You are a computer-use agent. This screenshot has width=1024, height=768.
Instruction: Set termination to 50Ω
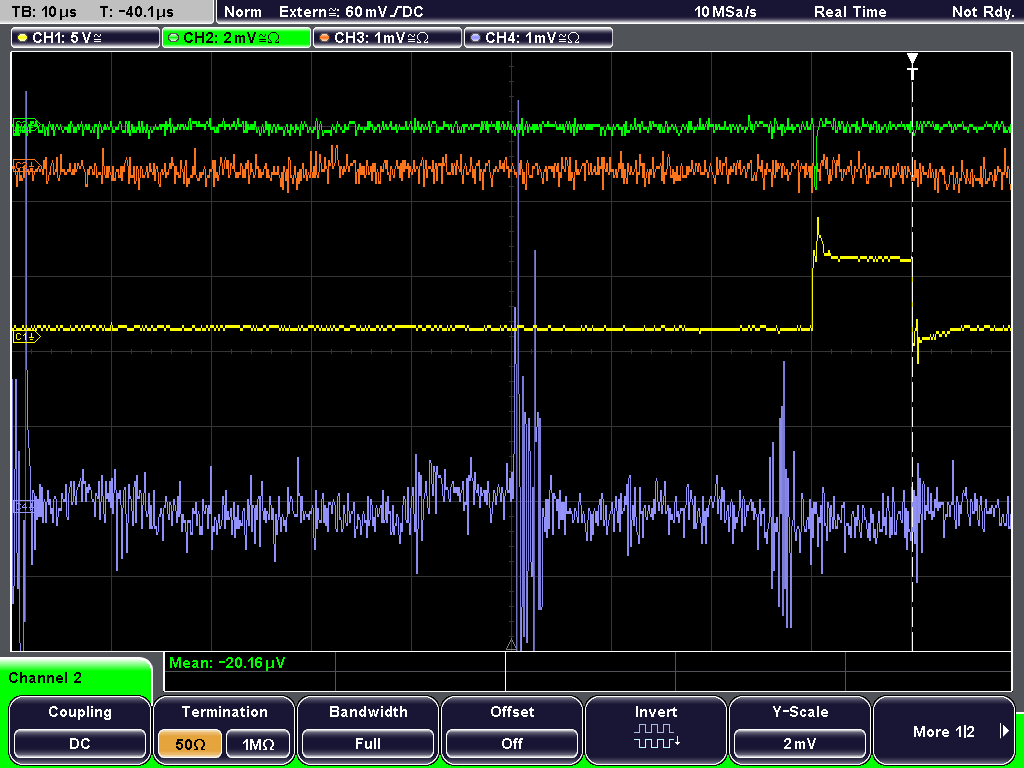(x=189, y=744)
